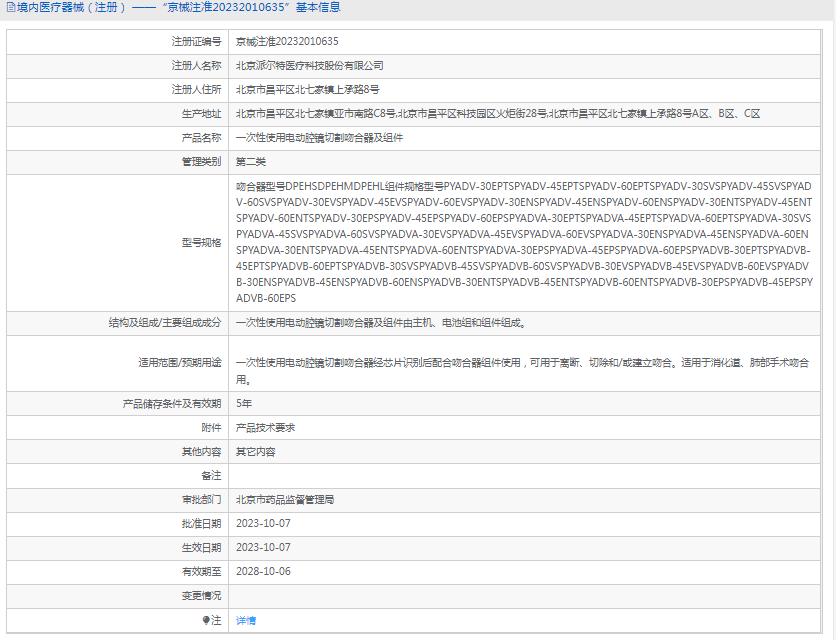Click the 生效日期 label
The width and height of the screenshot is (836, 640).
[x=201, y=548]
